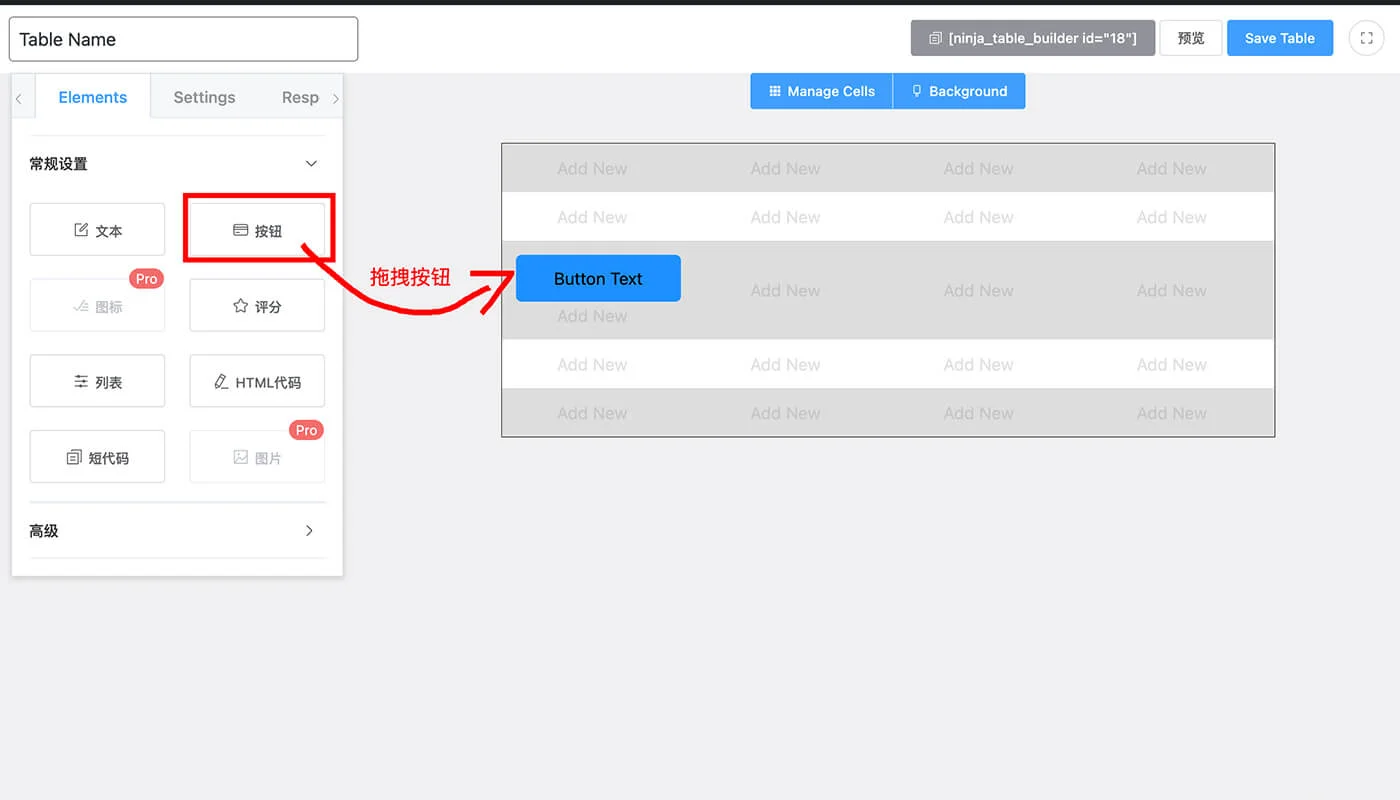Collapse the 常规设置 section
This screenshot has width=1400, height=800.
click(x=311, y=163)
